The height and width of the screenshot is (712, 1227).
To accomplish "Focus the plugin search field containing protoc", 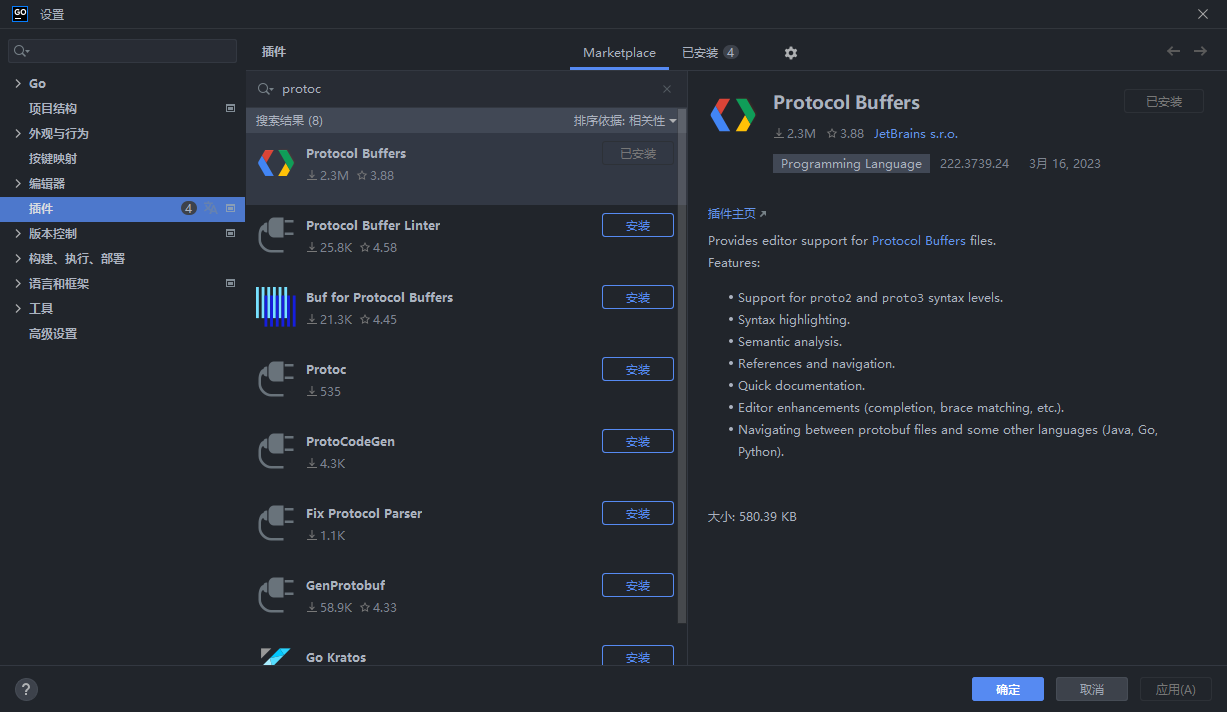I will pos(466,89).
